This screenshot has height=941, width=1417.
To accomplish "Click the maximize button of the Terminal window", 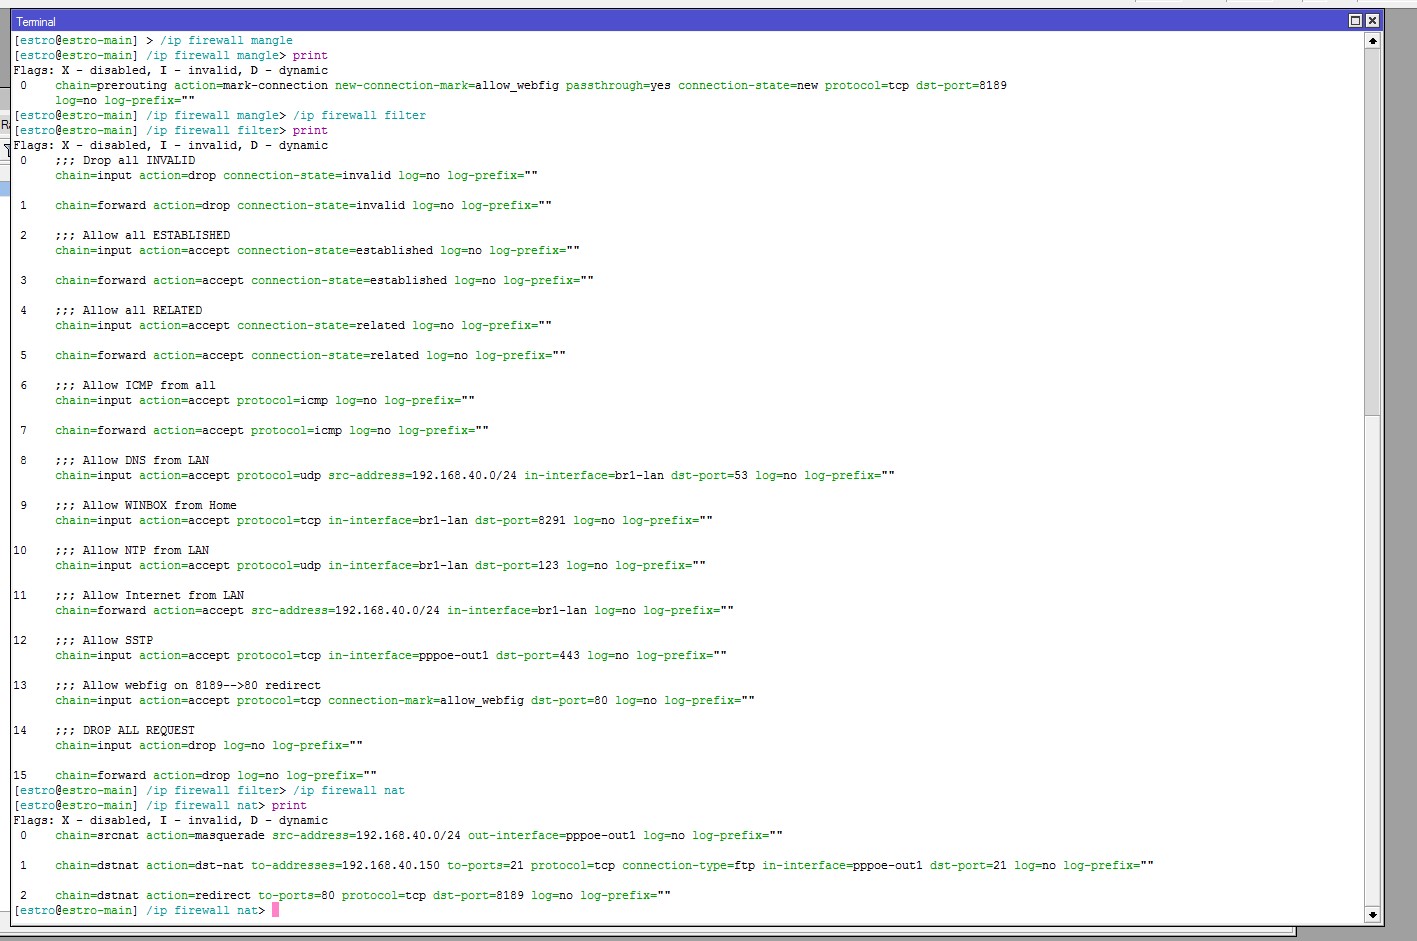I will 1356,20.
